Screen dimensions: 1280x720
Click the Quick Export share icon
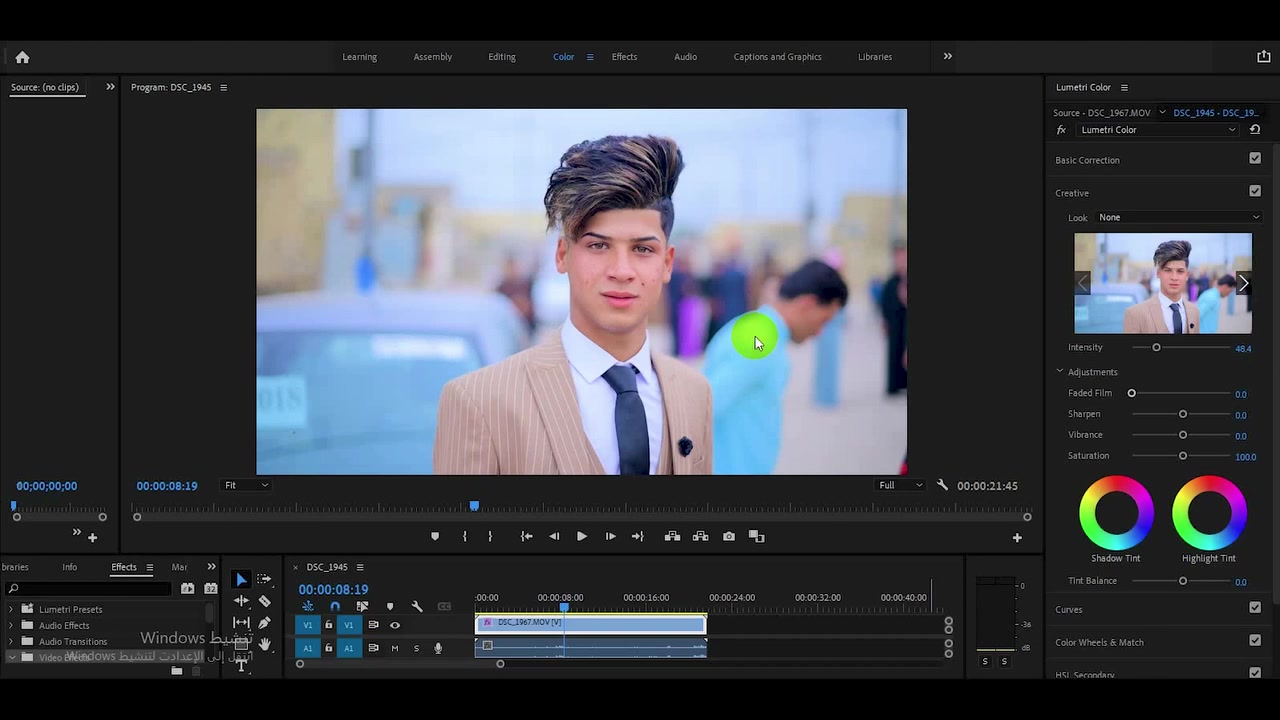[x=1263, y=57]
